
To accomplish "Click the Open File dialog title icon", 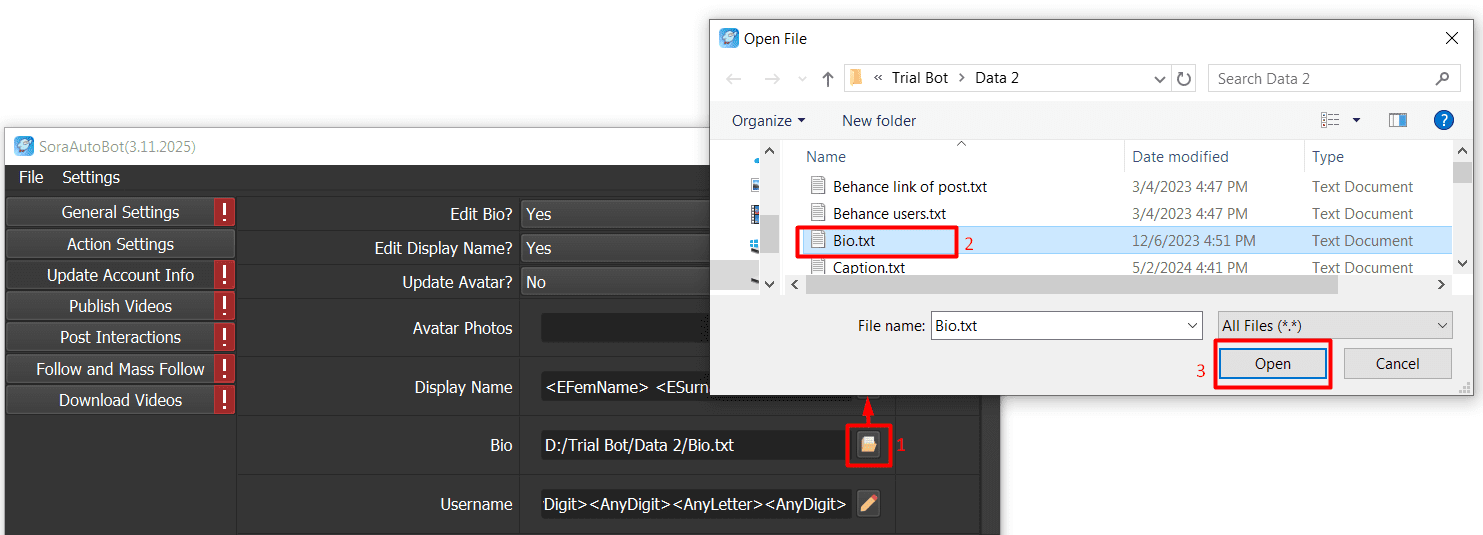I will [x=730, y=38].
